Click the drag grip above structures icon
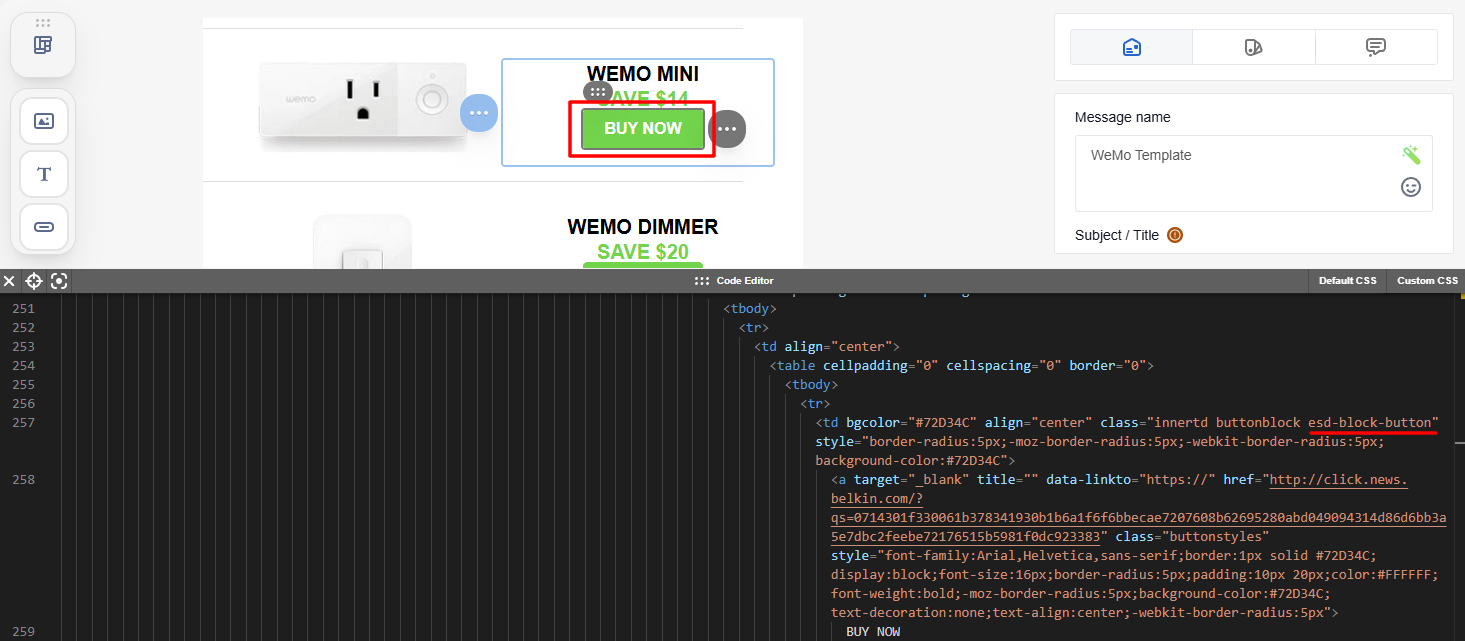The image size is (1465, 641). point(43,22)
